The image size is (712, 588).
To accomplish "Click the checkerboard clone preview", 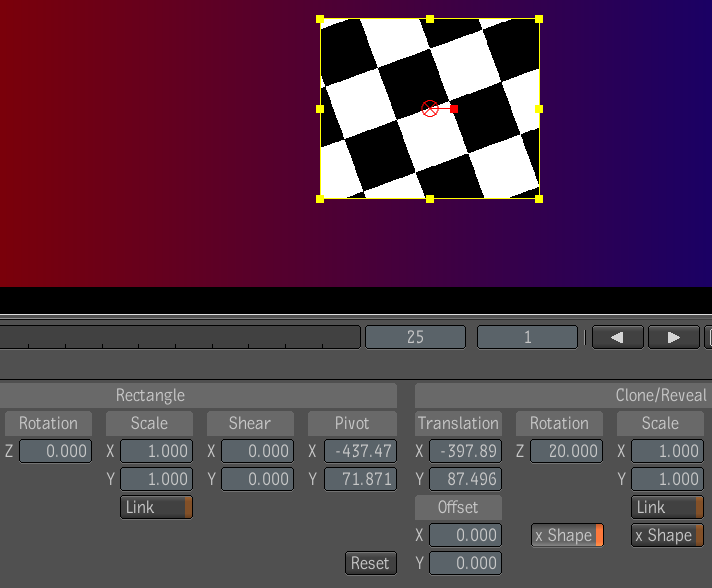I will (x=430, y=109).
